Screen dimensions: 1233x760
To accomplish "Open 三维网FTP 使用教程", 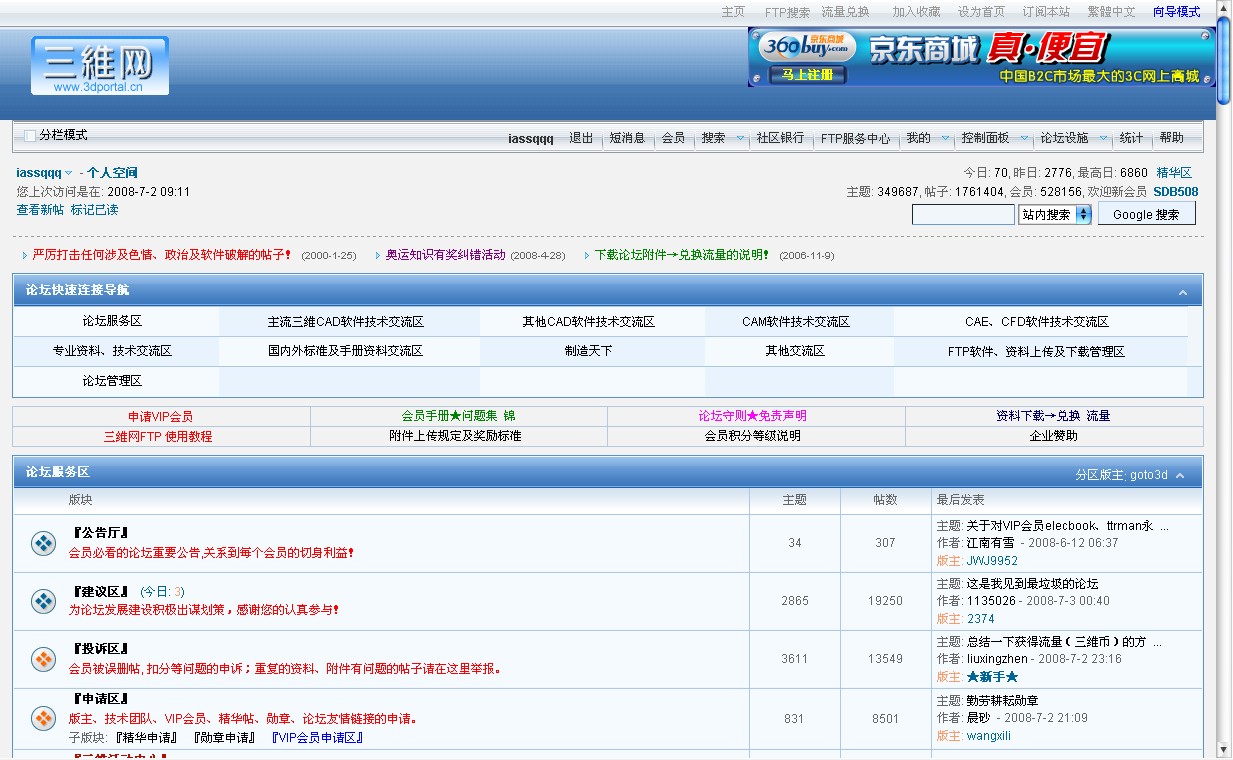I will pos(158,436).
